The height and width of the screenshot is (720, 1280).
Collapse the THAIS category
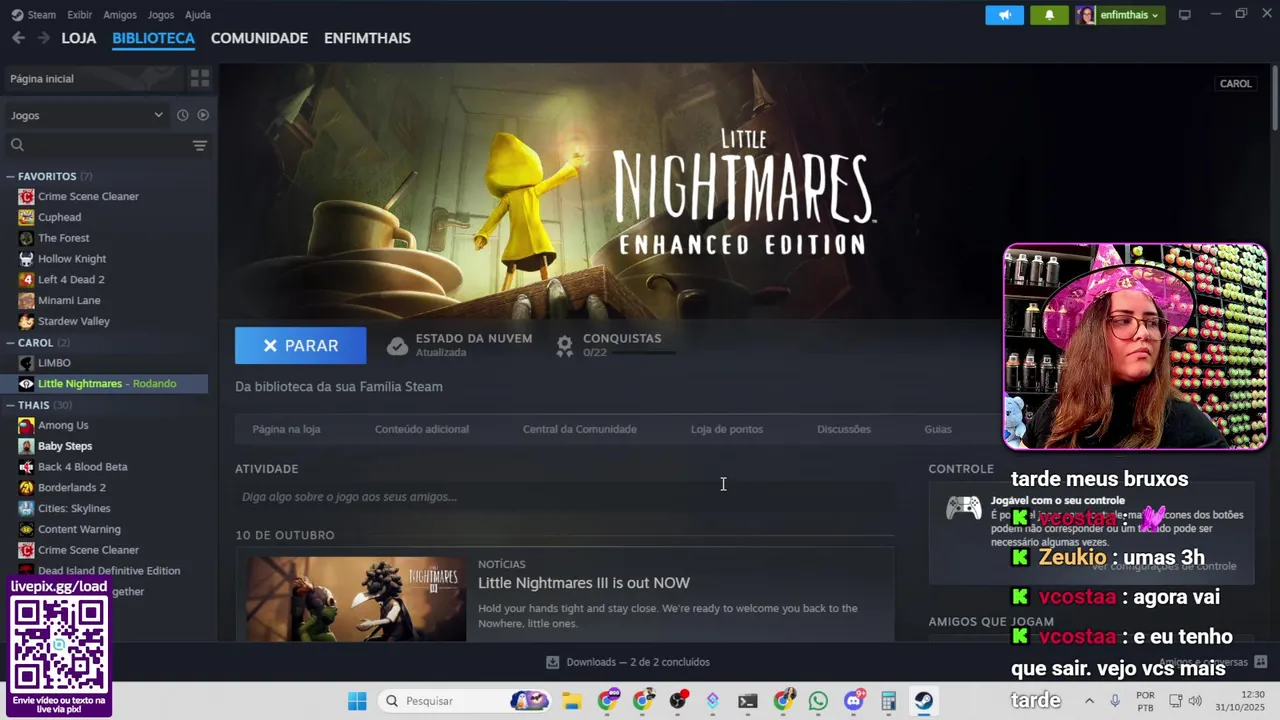[x=10, y=405]
